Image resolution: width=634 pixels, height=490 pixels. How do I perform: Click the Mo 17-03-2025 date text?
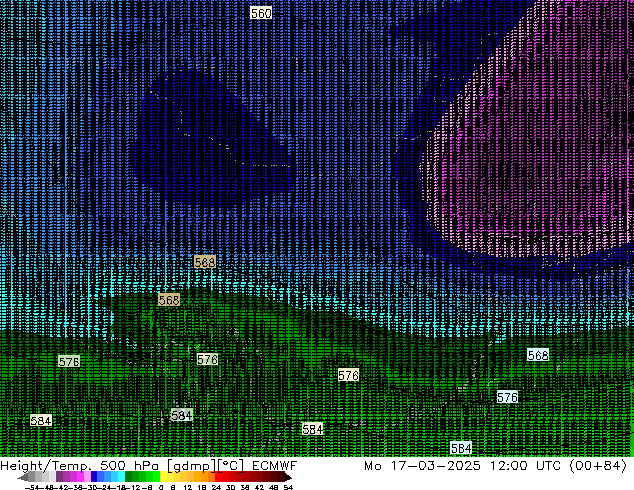point(422,466)
